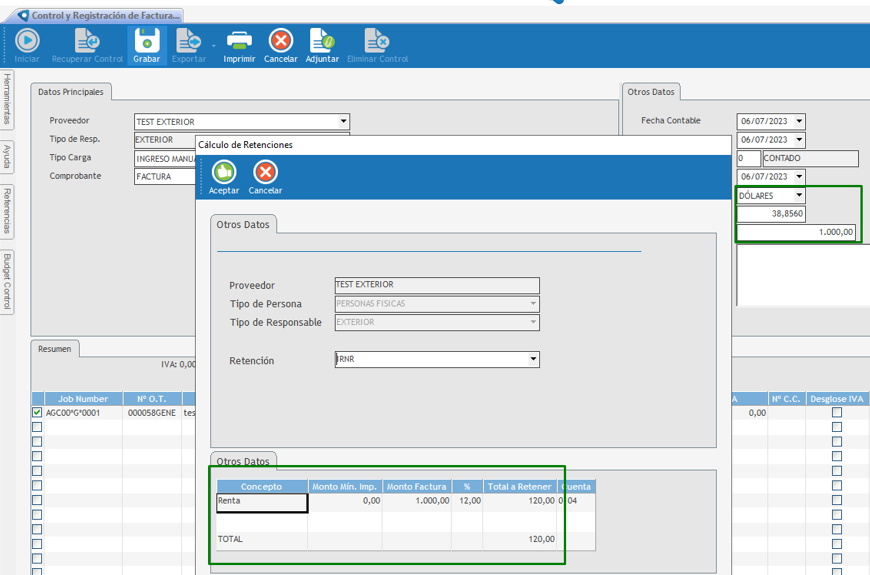
Task: Open the Tipo de Persona dropdown
Action: tap(533, 304)
